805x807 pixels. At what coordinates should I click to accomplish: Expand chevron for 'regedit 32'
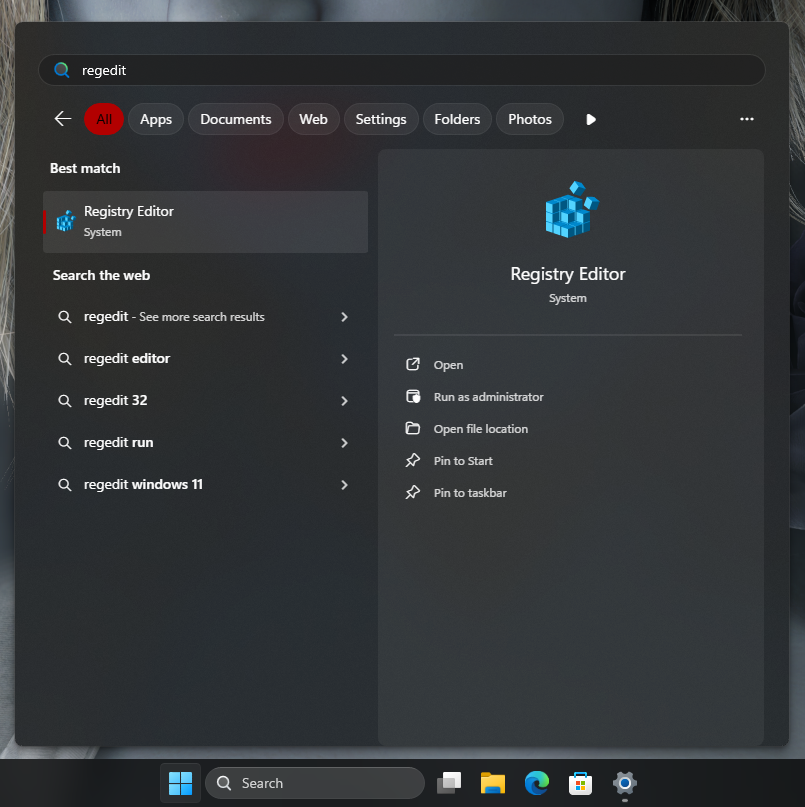click(344, 400)
